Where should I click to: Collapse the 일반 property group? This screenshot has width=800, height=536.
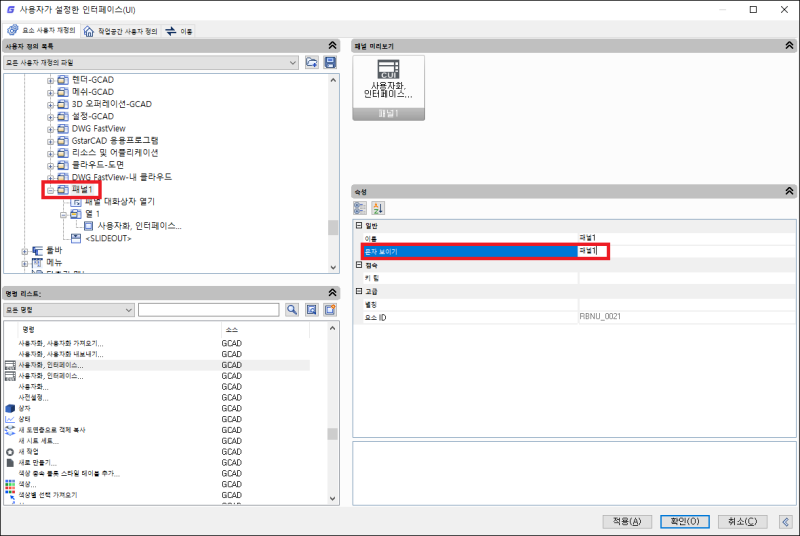pos(359,225)
